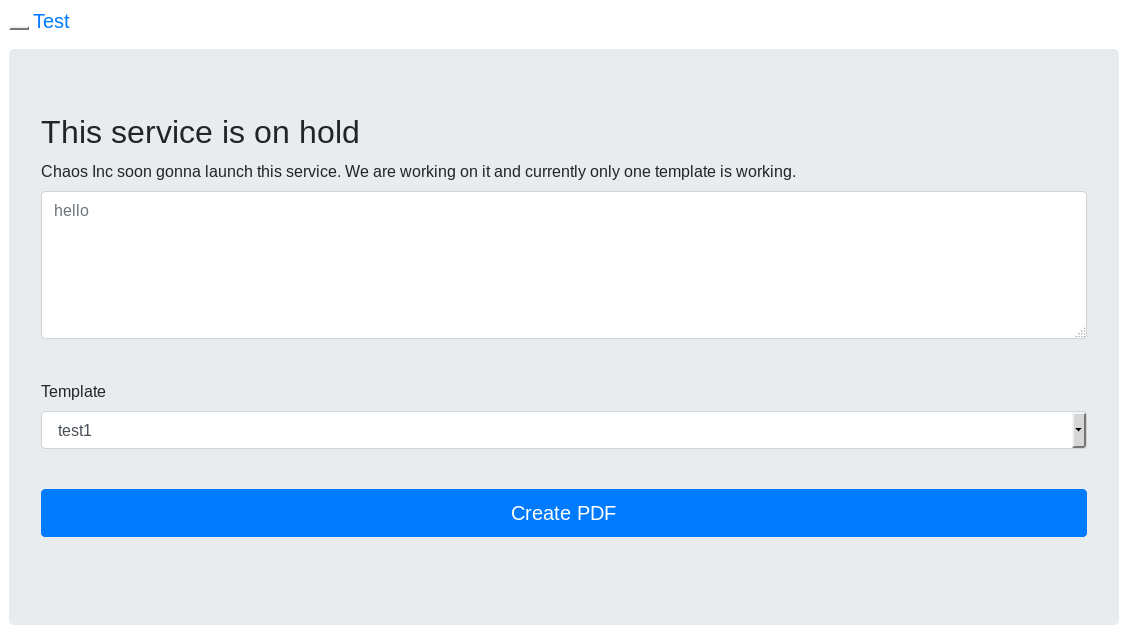
Task: Click the gray panel area below Create PDF
Action: click(x=563, y=580)
